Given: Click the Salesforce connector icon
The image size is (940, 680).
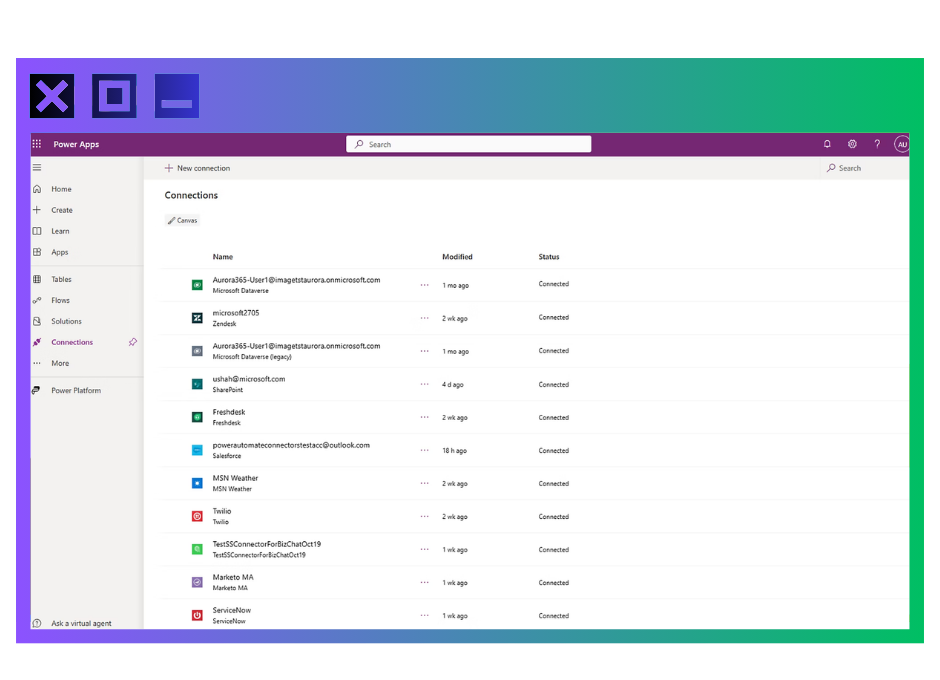Looking at the screenshot, I should (197, 450).
